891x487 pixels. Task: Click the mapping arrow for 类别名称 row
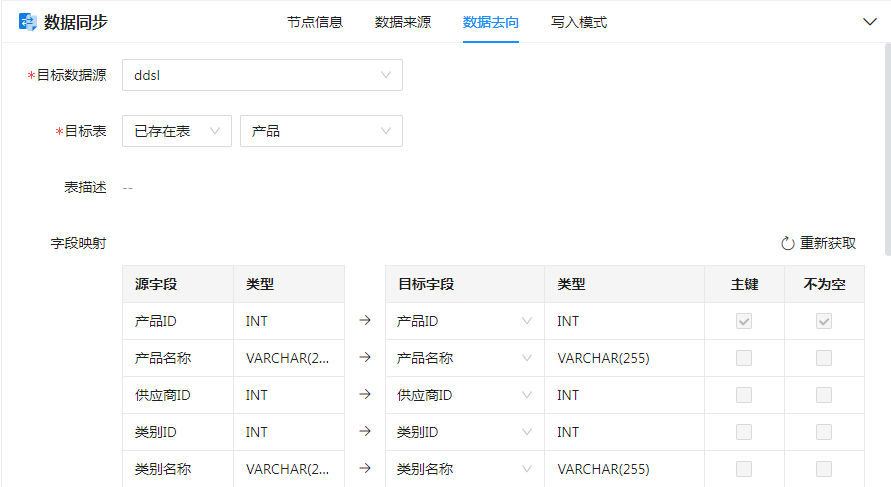click(x=365, y=468)
